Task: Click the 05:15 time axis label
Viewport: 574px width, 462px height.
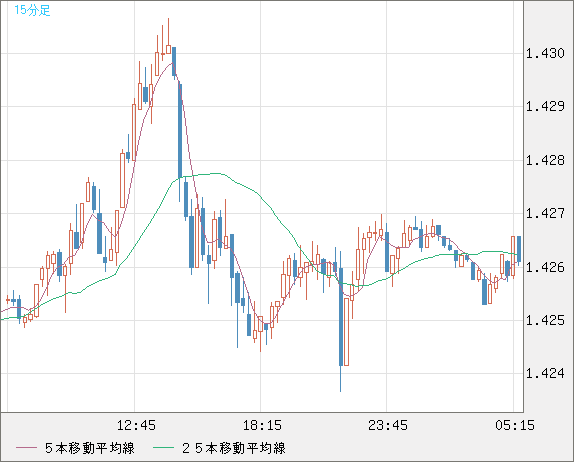Action: click(x=515, y=425)
